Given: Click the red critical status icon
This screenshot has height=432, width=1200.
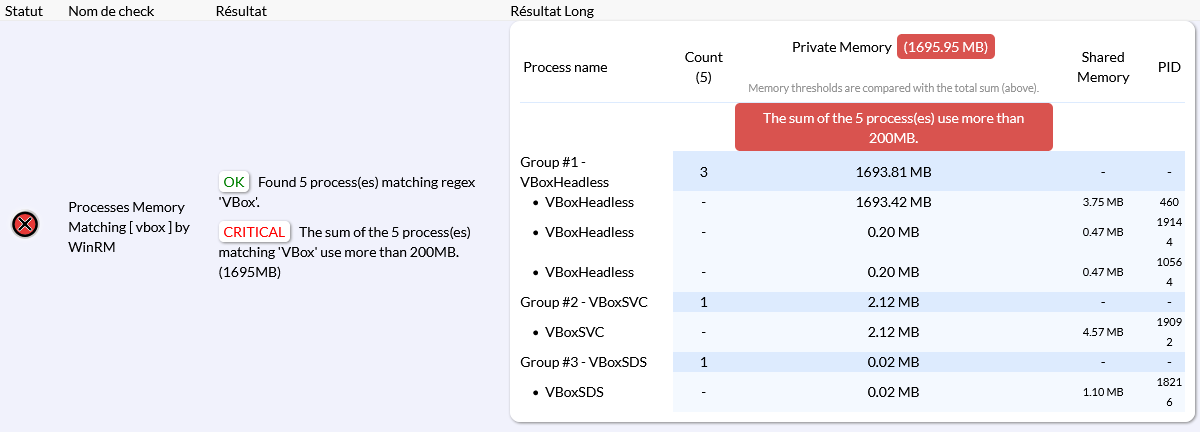Looking at the screenshot, I should [x=25, y=224].
